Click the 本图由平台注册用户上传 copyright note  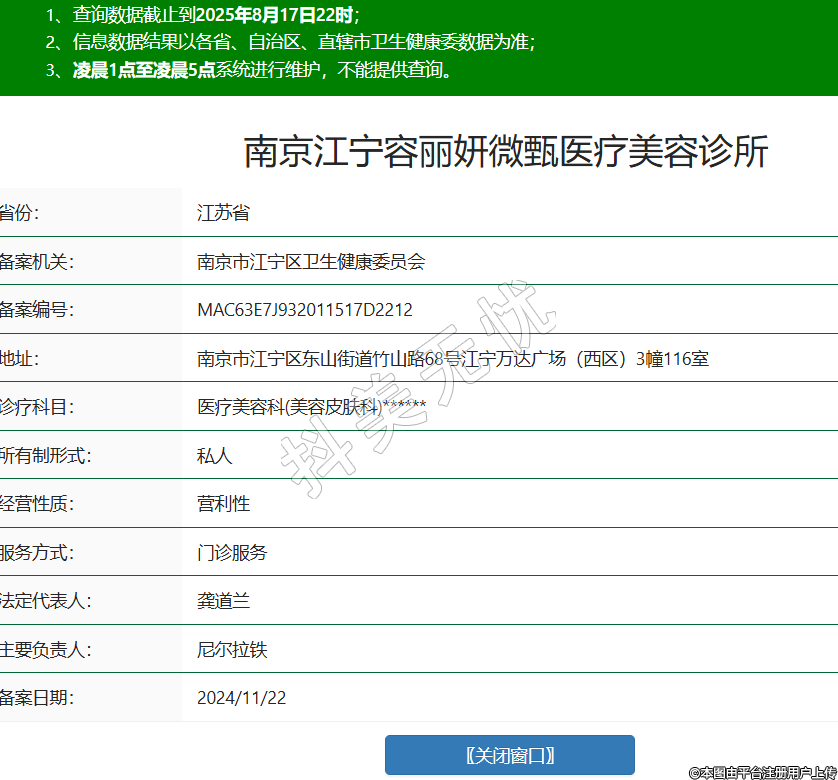coord(762,772)
